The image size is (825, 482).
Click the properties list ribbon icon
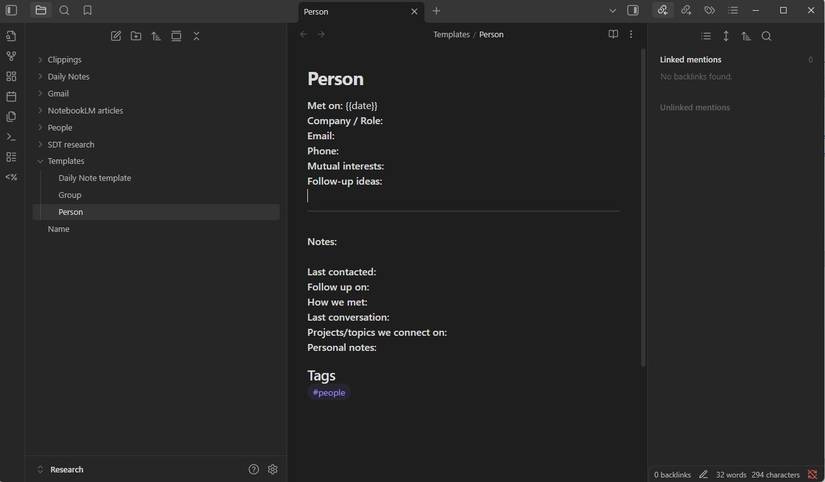11,157
